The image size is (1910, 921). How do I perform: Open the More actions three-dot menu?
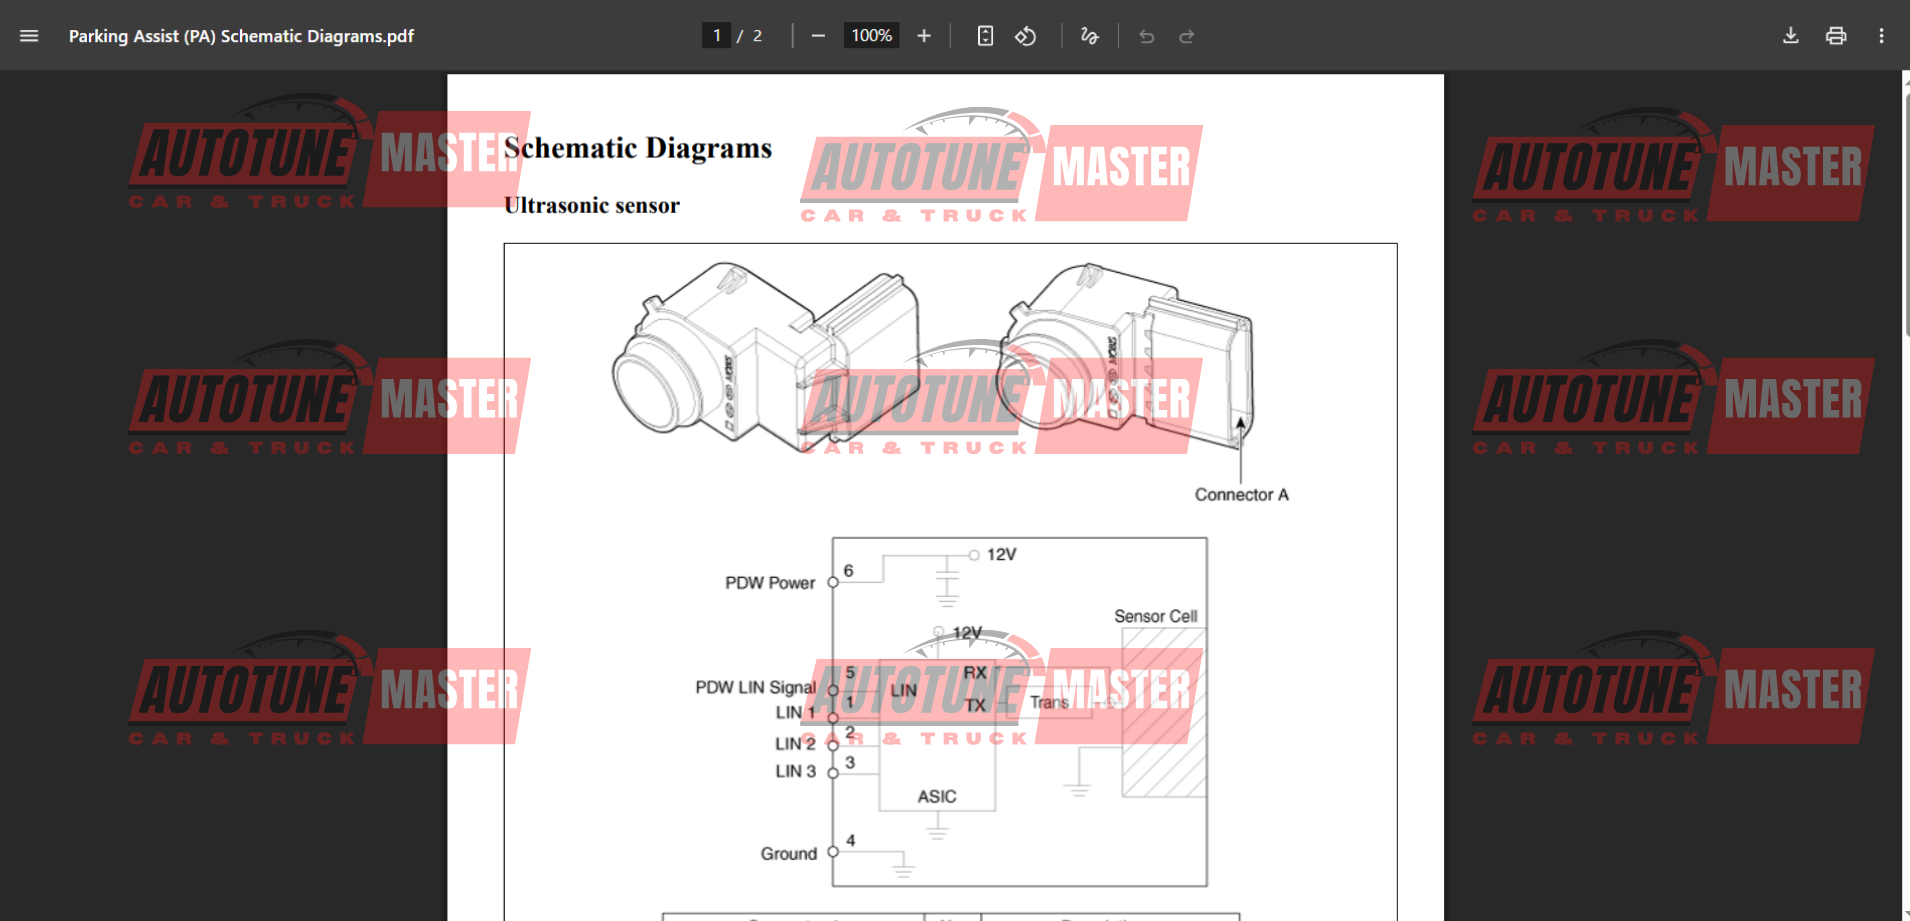coord(1881,36)
